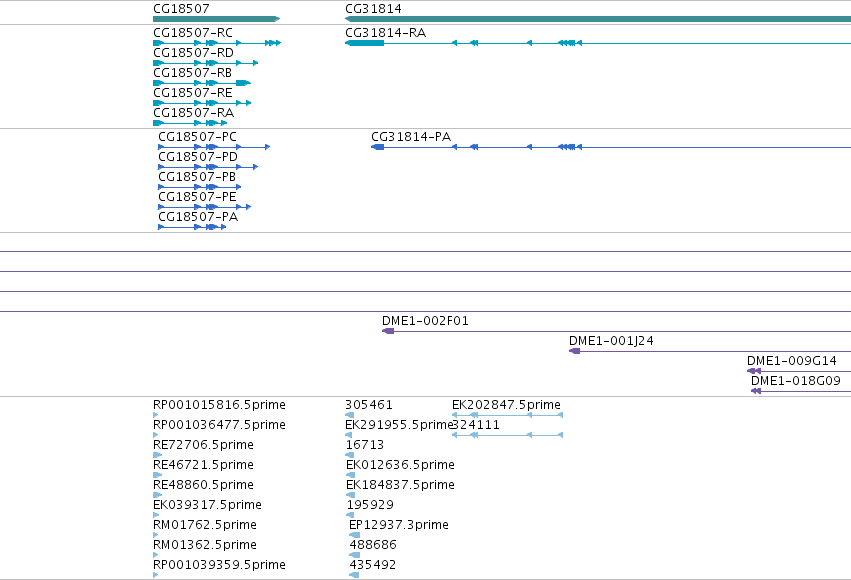Click feature label 488686

[x=373, y=545]
